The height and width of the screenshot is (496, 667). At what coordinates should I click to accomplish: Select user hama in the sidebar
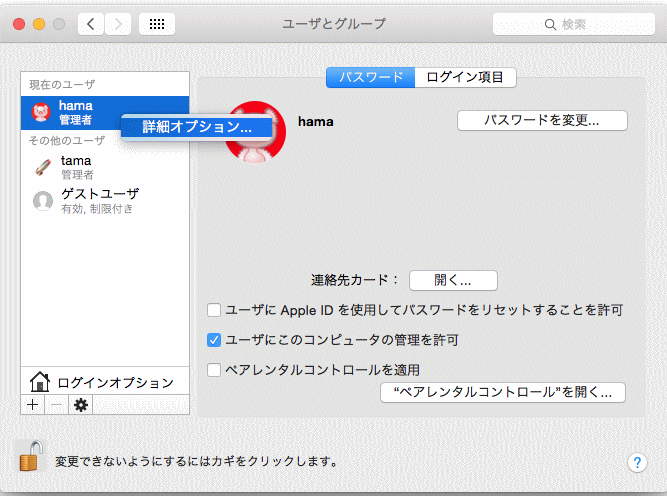pyautogui.click(x=105, y=112)
